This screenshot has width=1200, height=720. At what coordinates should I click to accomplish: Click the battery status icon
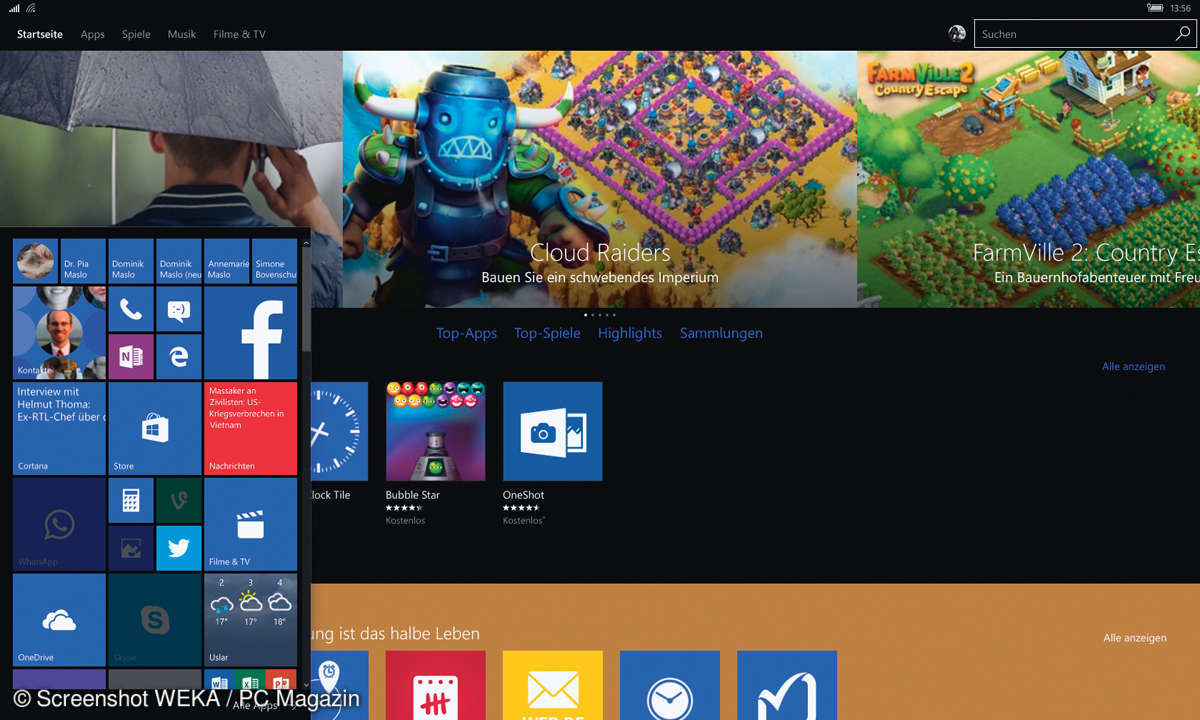(x=1154, y=8)
